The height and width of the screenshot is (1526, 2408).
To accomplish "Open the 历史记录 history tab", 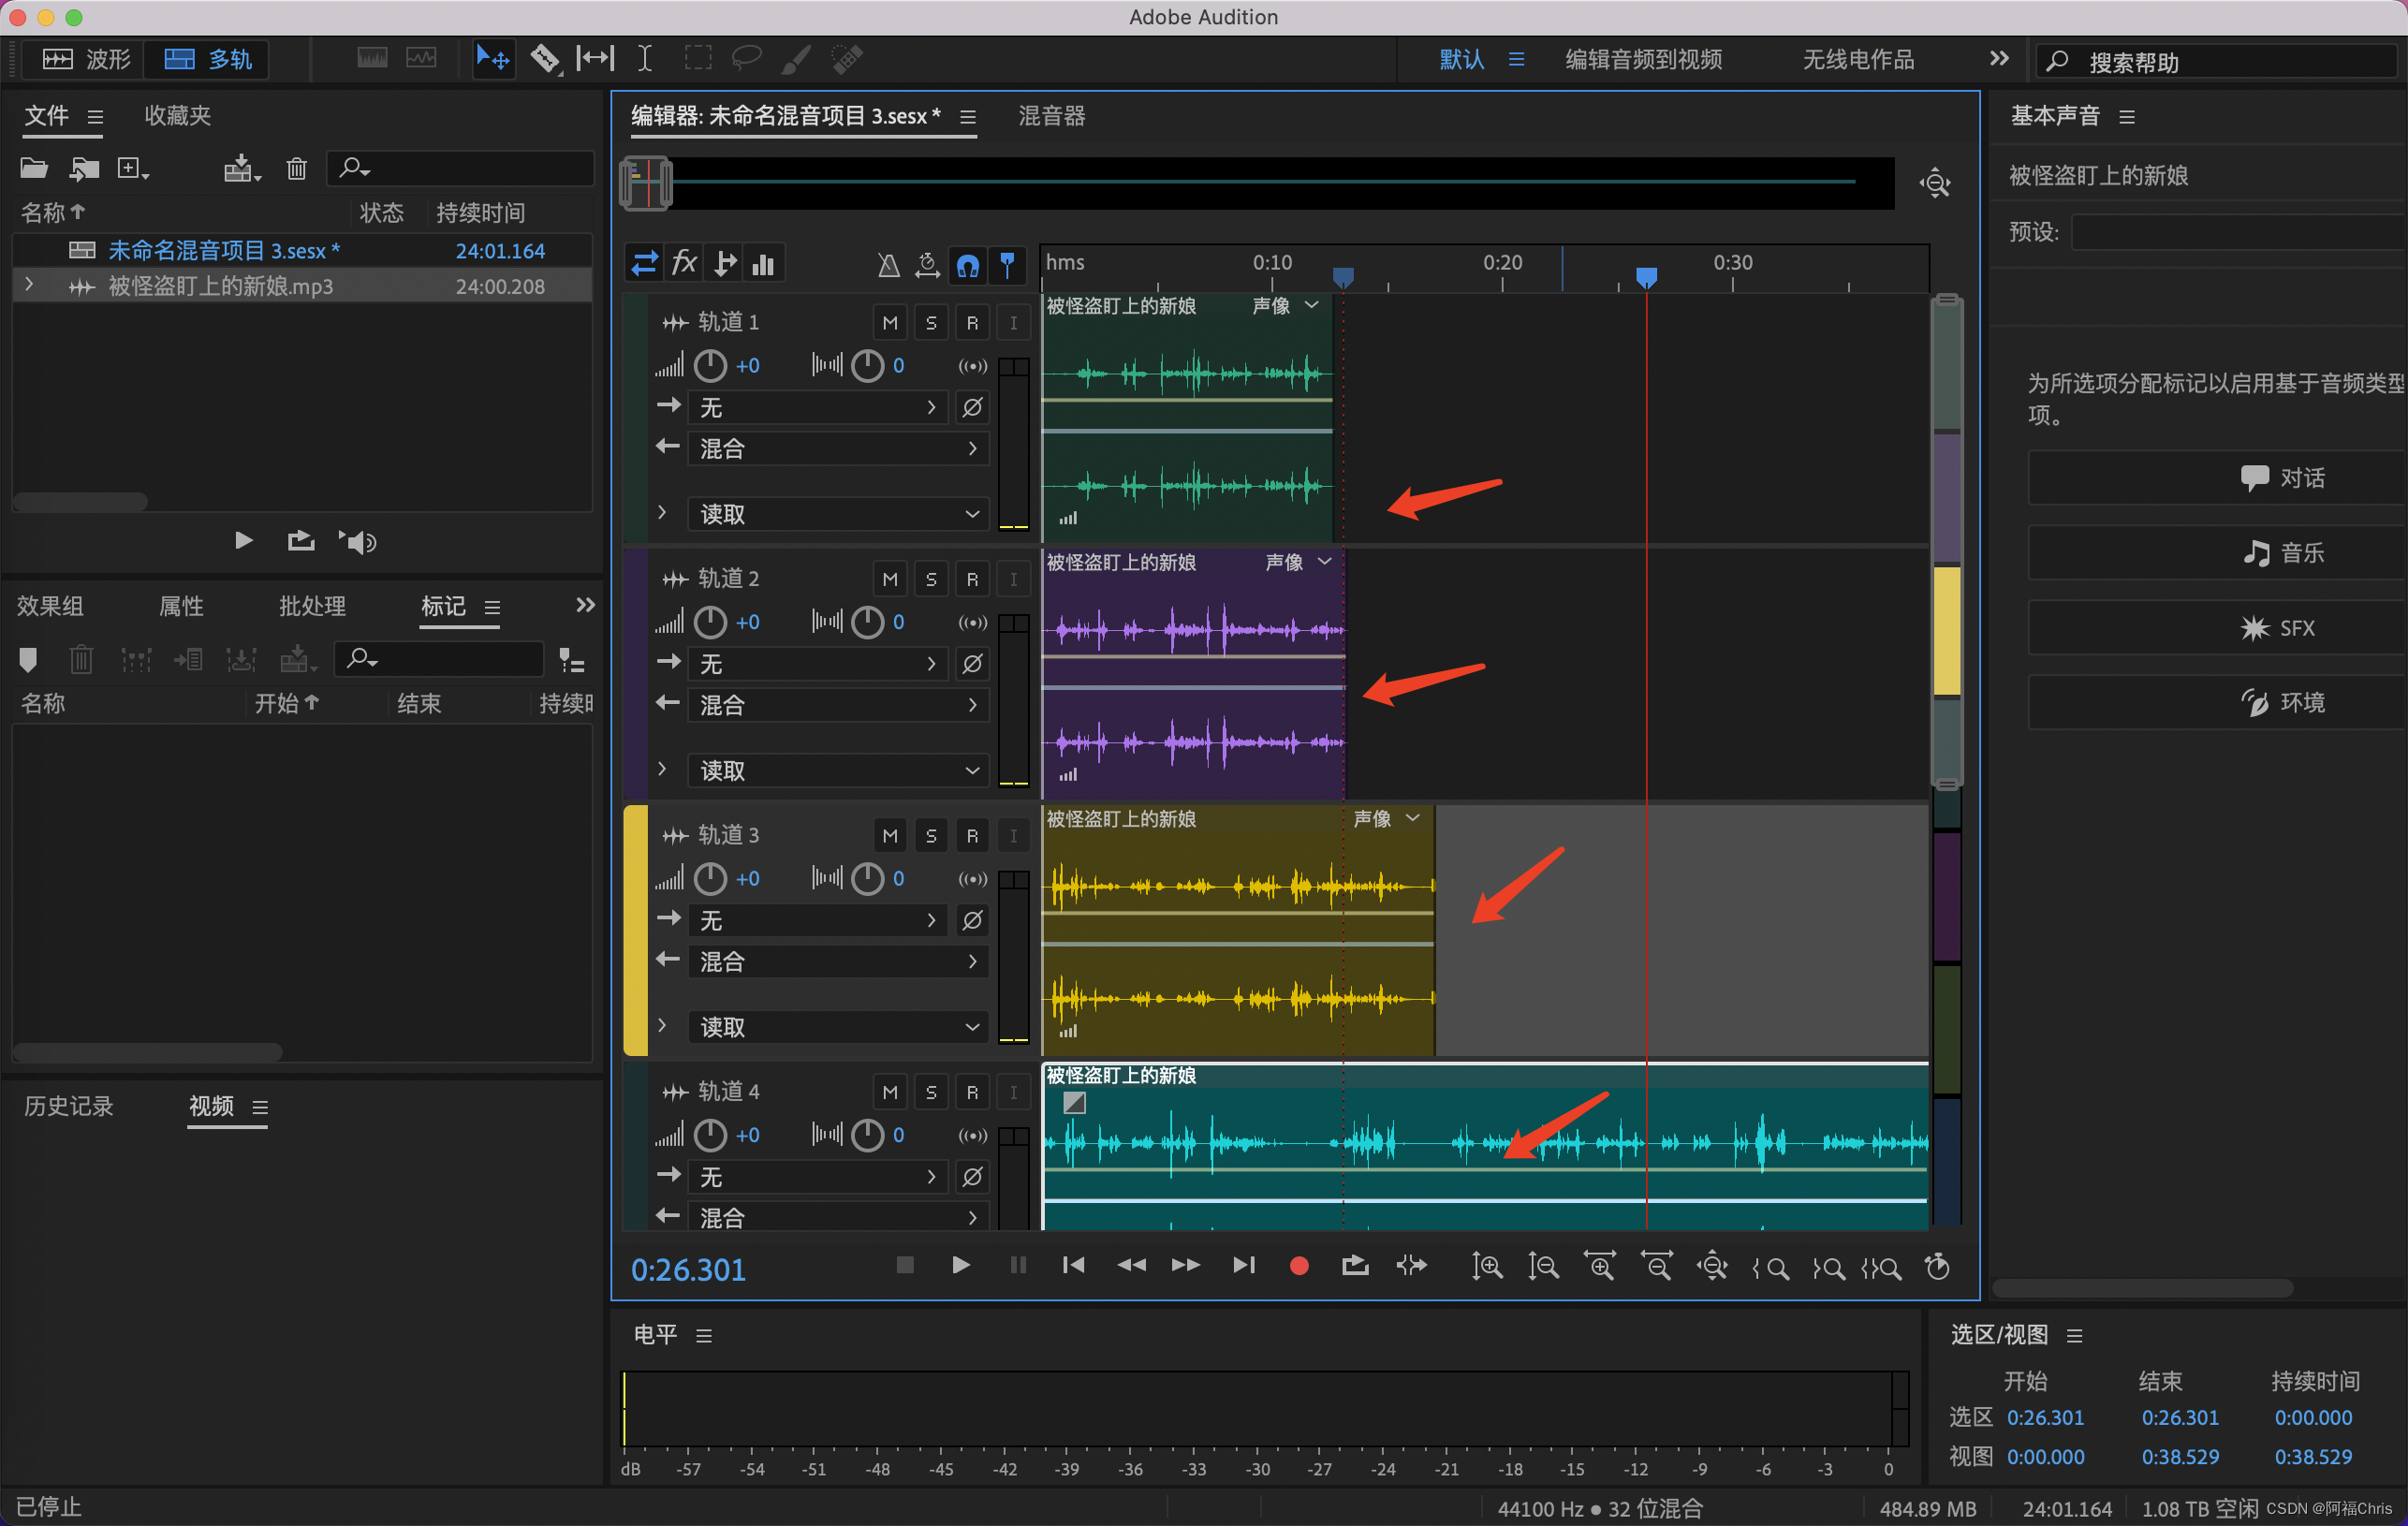I will click(x=68, y=1105).
